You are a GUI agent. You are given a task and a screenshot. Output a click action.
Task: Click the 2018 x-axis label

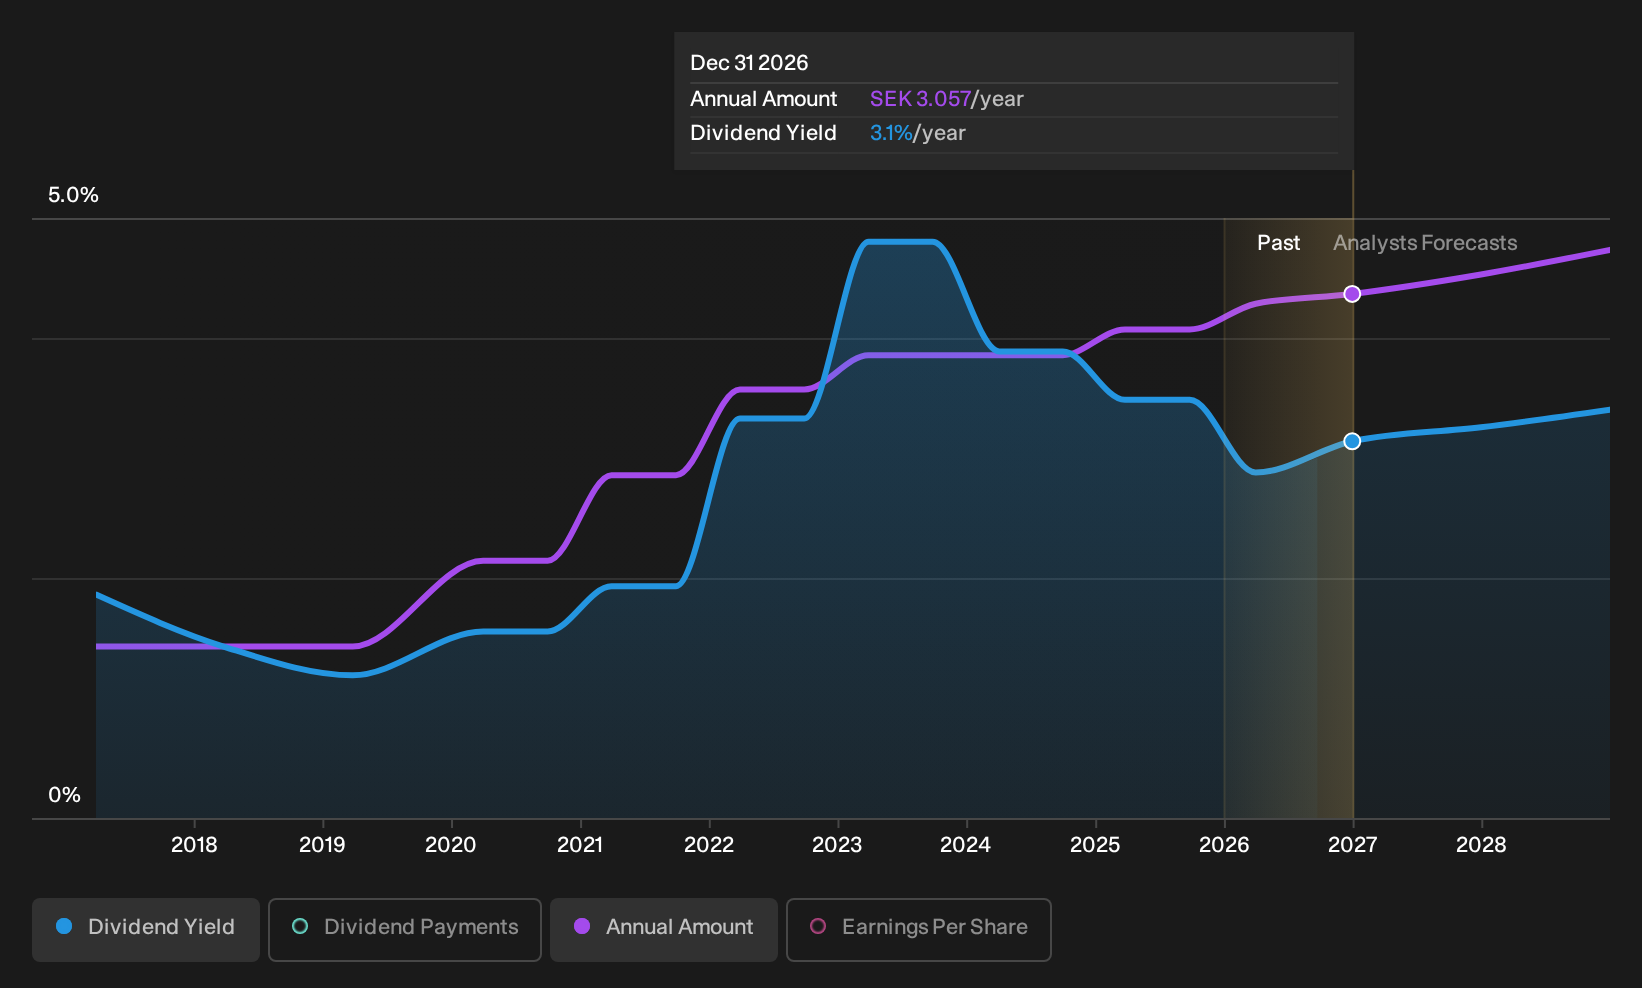(x=194, y=845)
